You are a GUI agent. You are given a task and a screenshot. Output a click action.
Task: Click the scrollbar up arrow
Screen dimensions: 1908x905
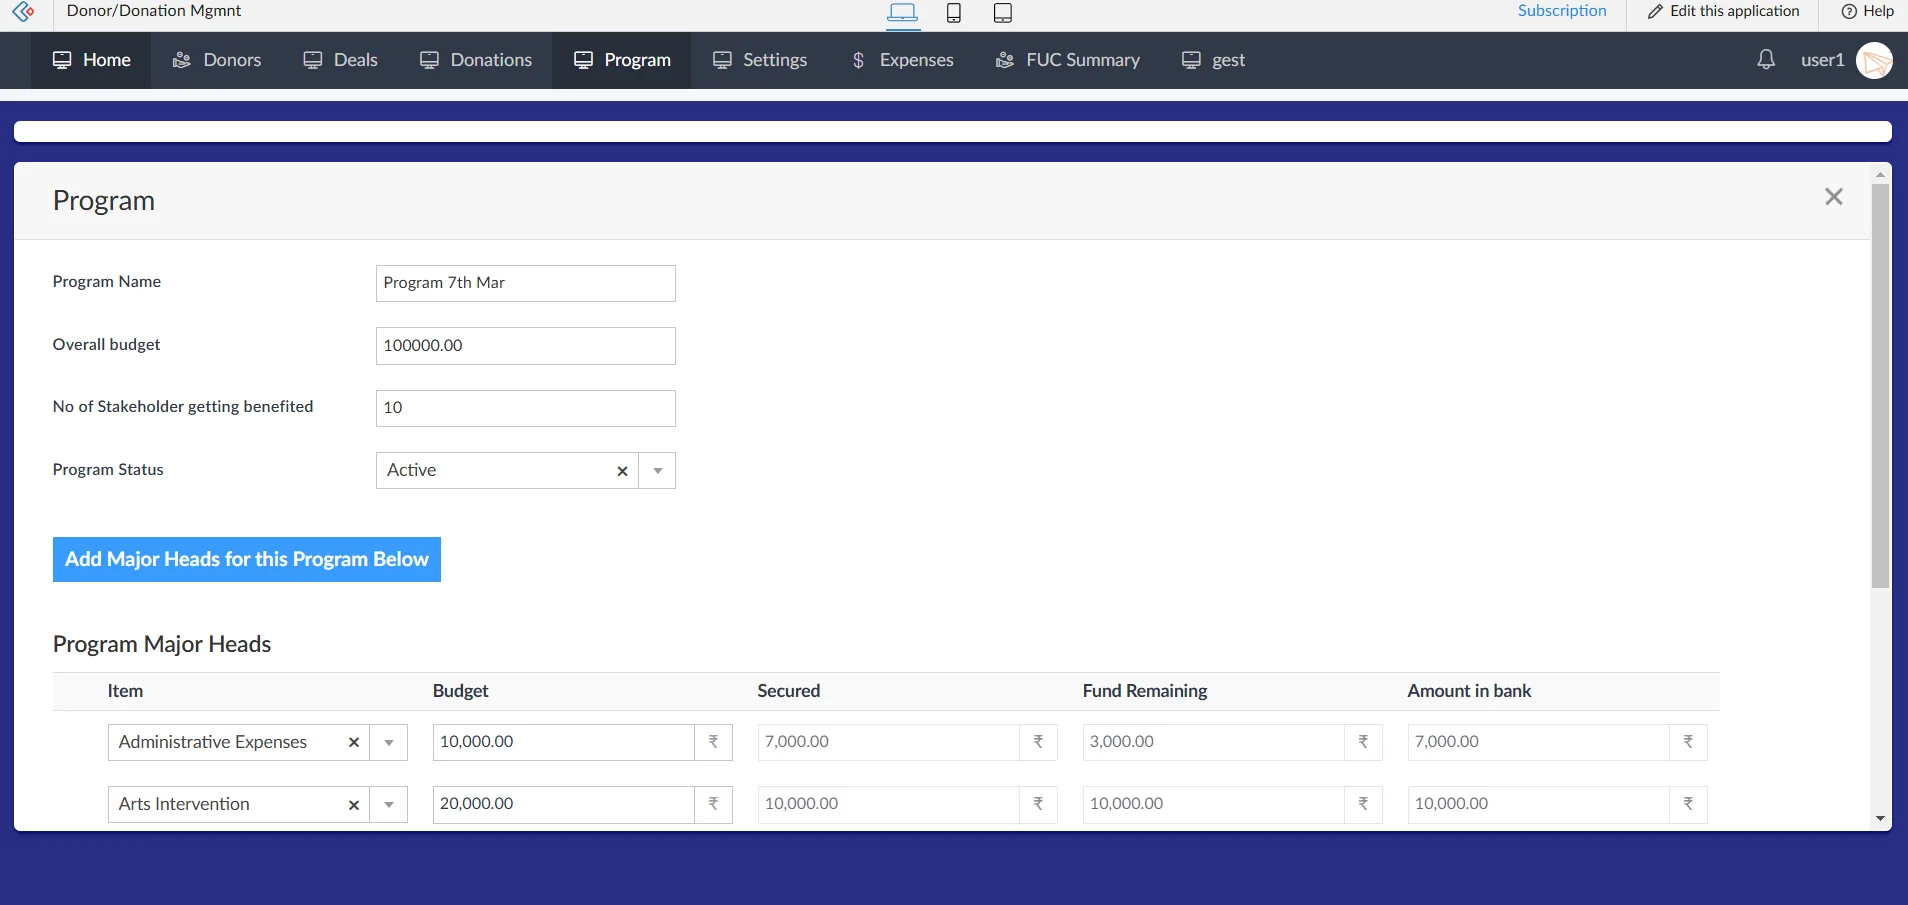pyautogui.click(x=1880, y=174)
